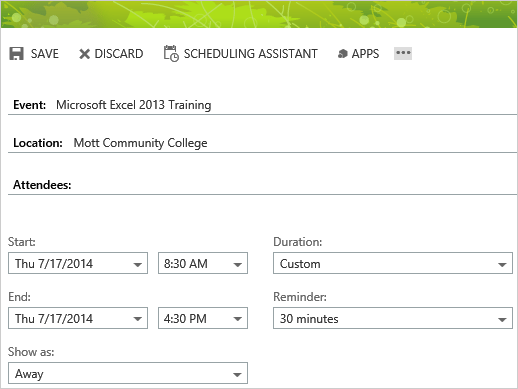Screen dimensions: 518x389
Task: Open the APPS menu
Action: 365,54
